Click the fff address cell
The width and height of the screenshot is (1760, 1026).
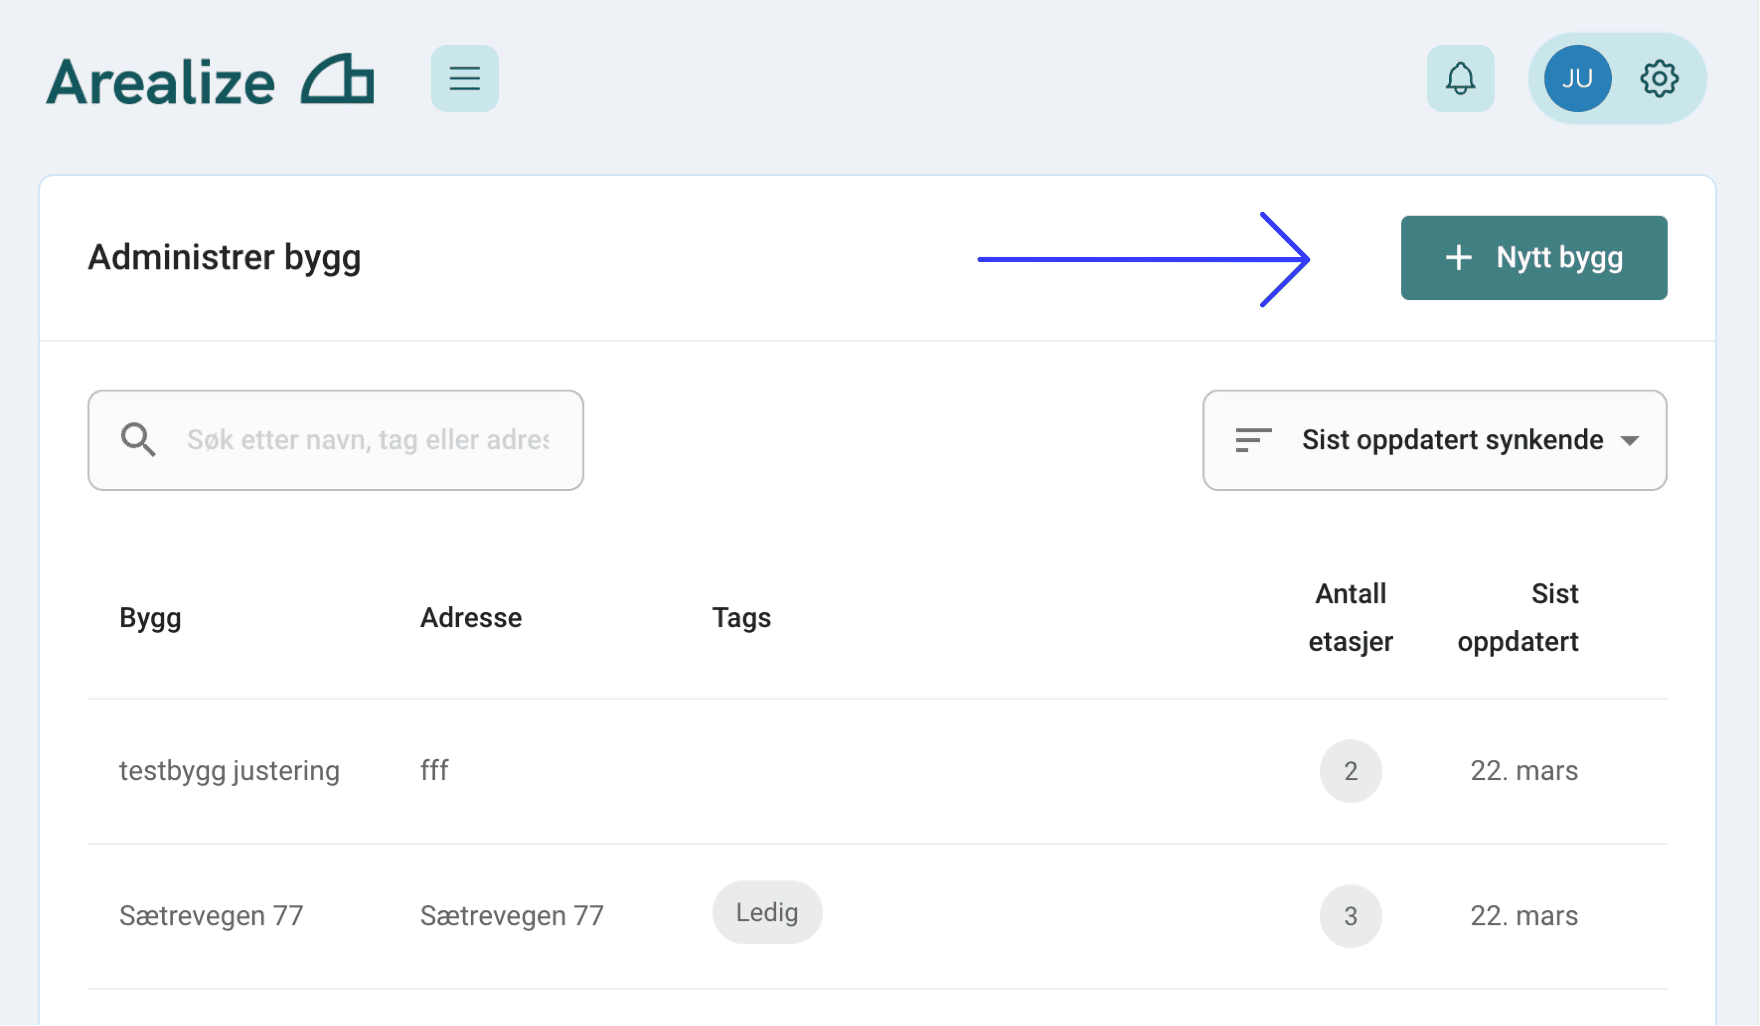click(434, 770)
